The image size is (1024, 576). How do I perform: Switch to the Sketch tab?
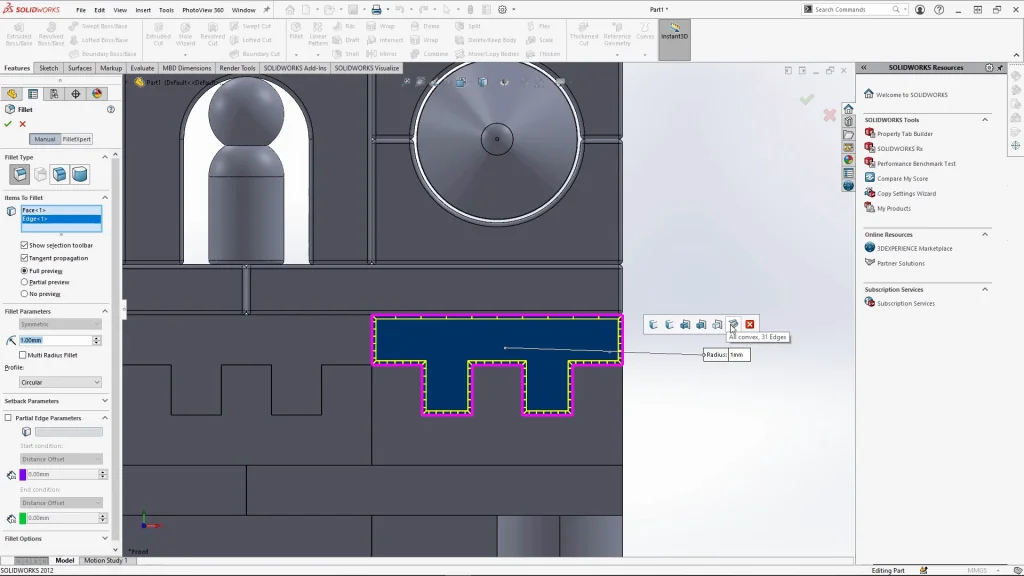pyautogui.click(x=48, y=68)
